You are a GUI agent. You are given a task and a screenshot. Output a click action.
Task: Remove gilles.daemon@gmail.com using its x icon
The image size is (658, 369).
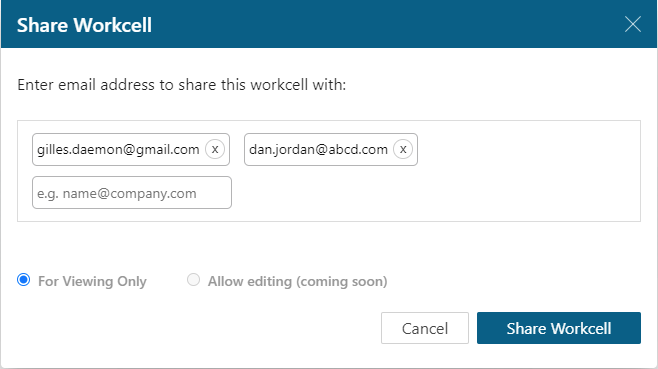pyautogui.click(x=215, y=149)
